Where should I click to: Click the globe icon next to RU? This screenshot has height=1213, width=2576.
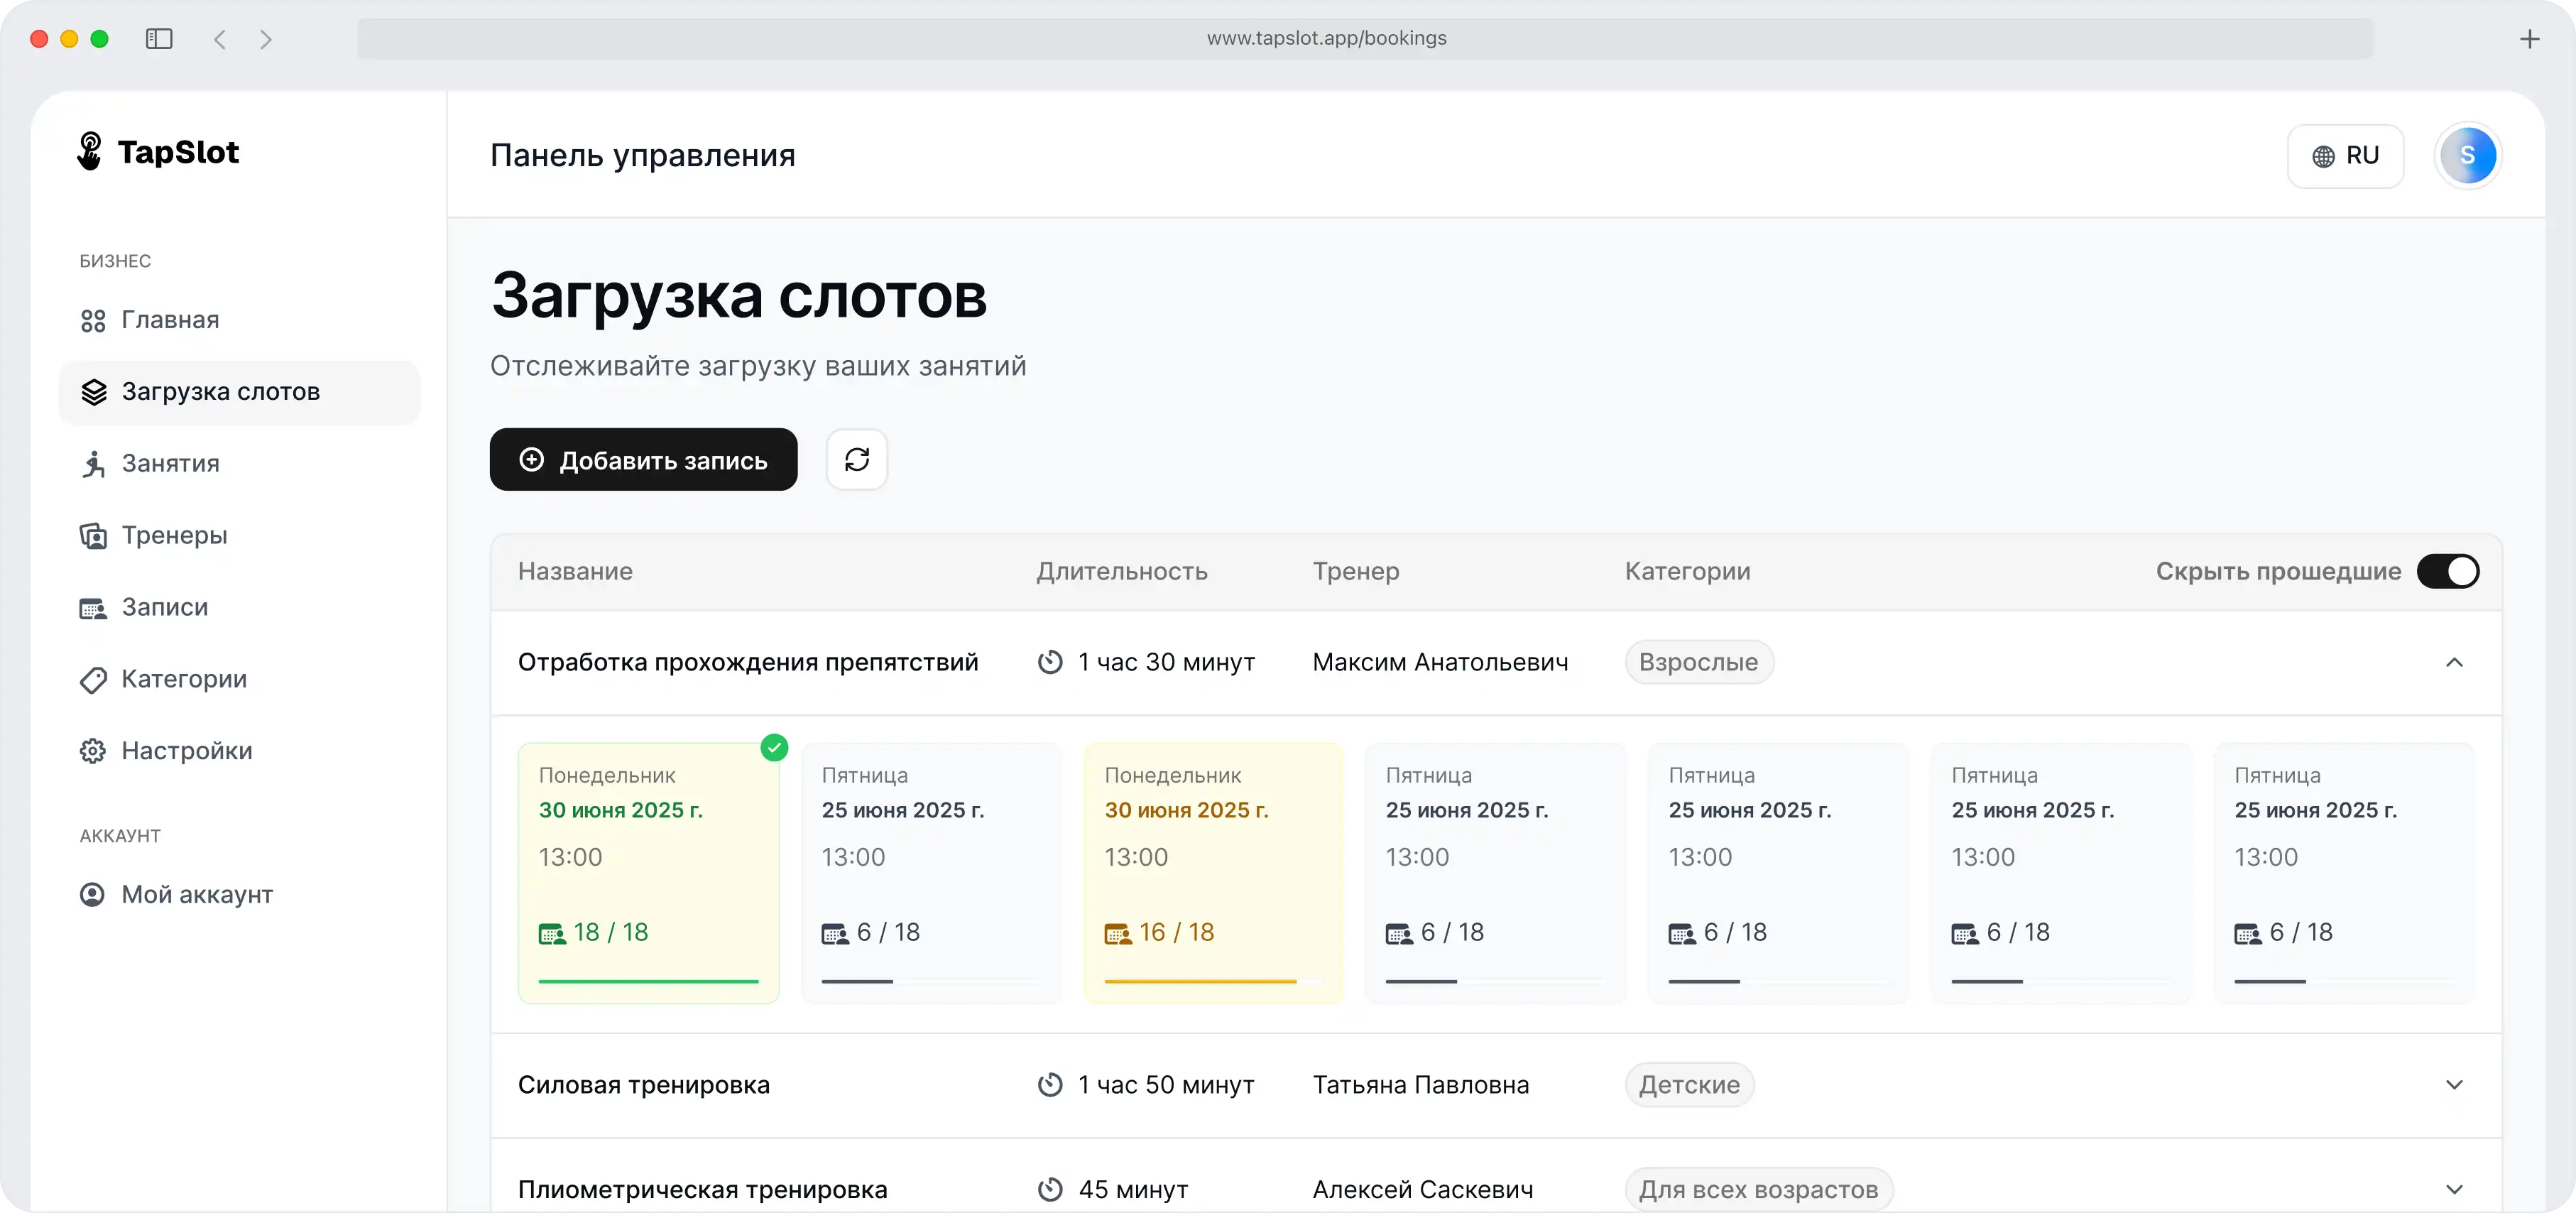[2323, 157]
